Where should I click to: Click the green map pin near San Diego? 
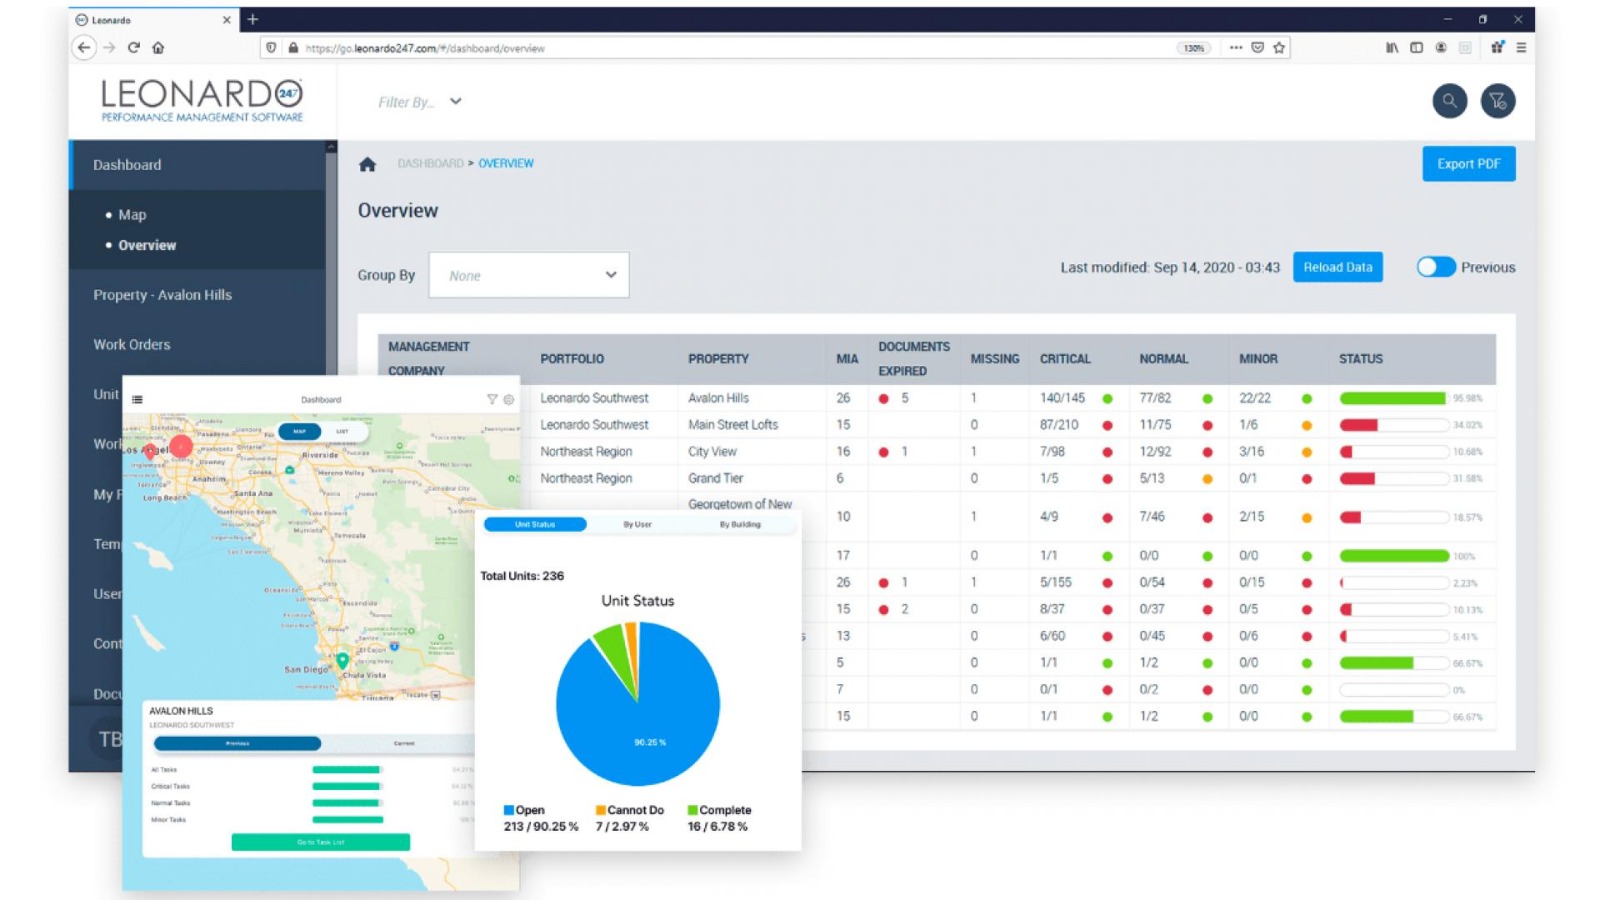click(342, 660)
